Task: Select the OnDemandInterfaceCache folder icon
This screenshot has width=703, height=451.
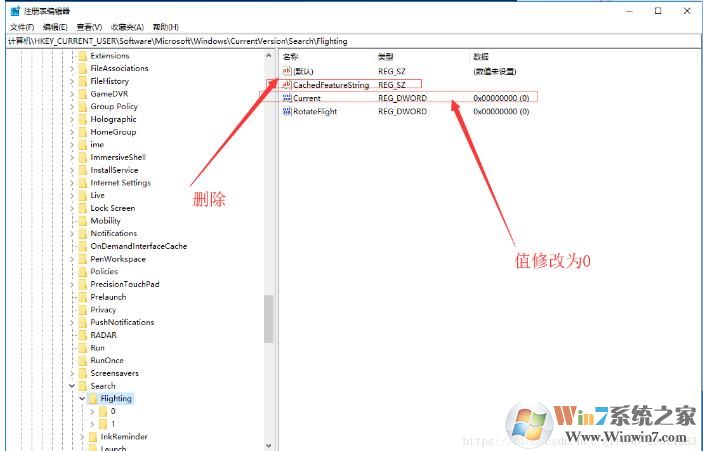Action: click(x=82, y=246)
